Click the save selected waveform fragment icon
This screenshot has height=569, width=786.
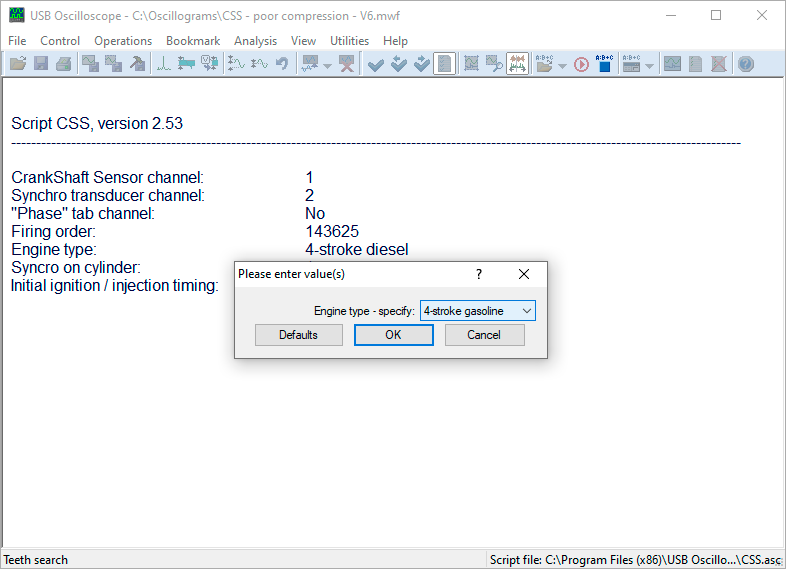pyautogui.click(x=113, y=64)
